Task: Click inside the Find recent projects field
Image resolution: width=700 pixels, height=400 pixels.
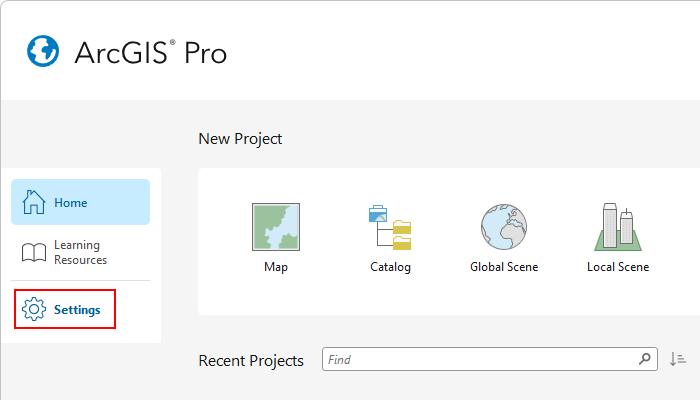Action: (x=490, y=359)
